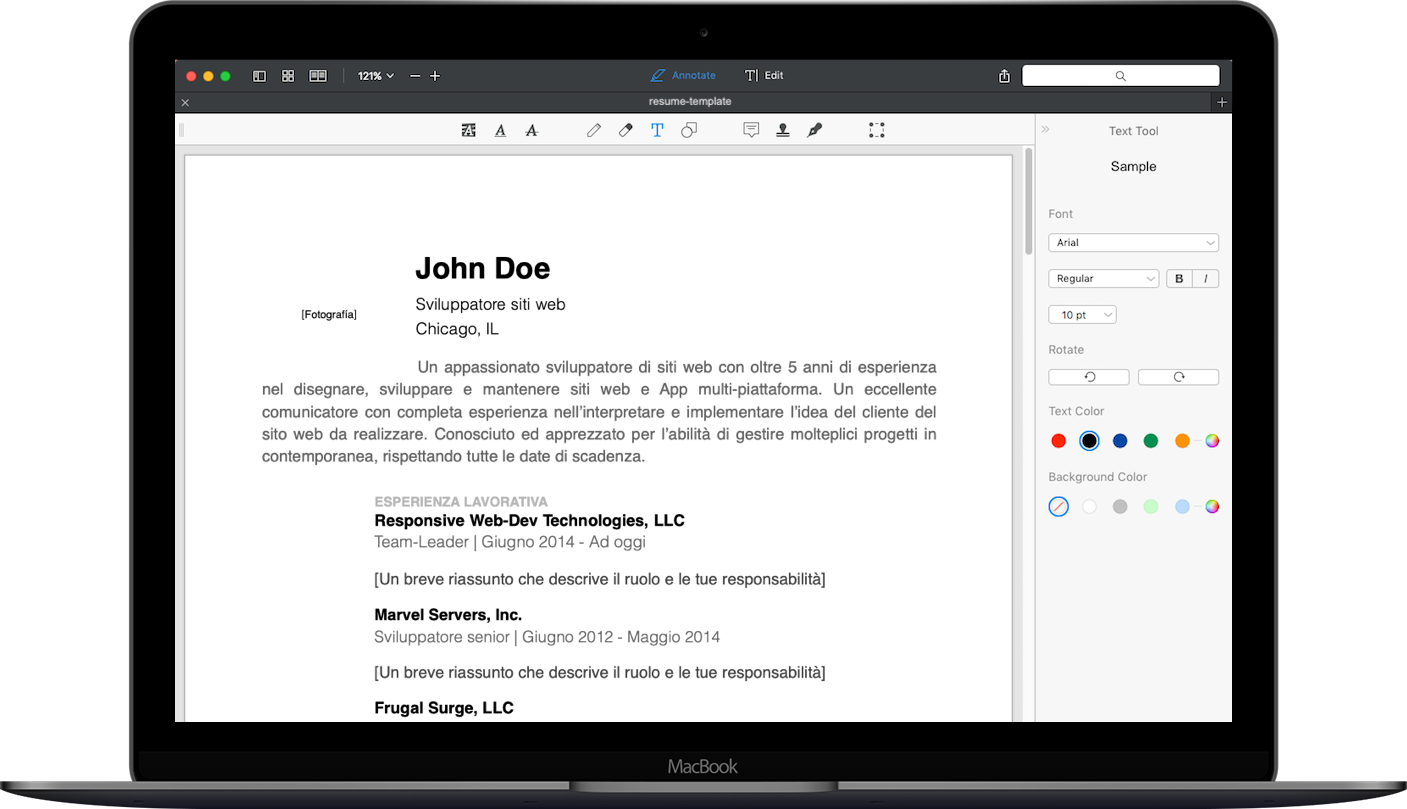This screenshot has height=809, width=1407.
Task: Toggle the sidebar view icon
Action: [x=260, y=76]
